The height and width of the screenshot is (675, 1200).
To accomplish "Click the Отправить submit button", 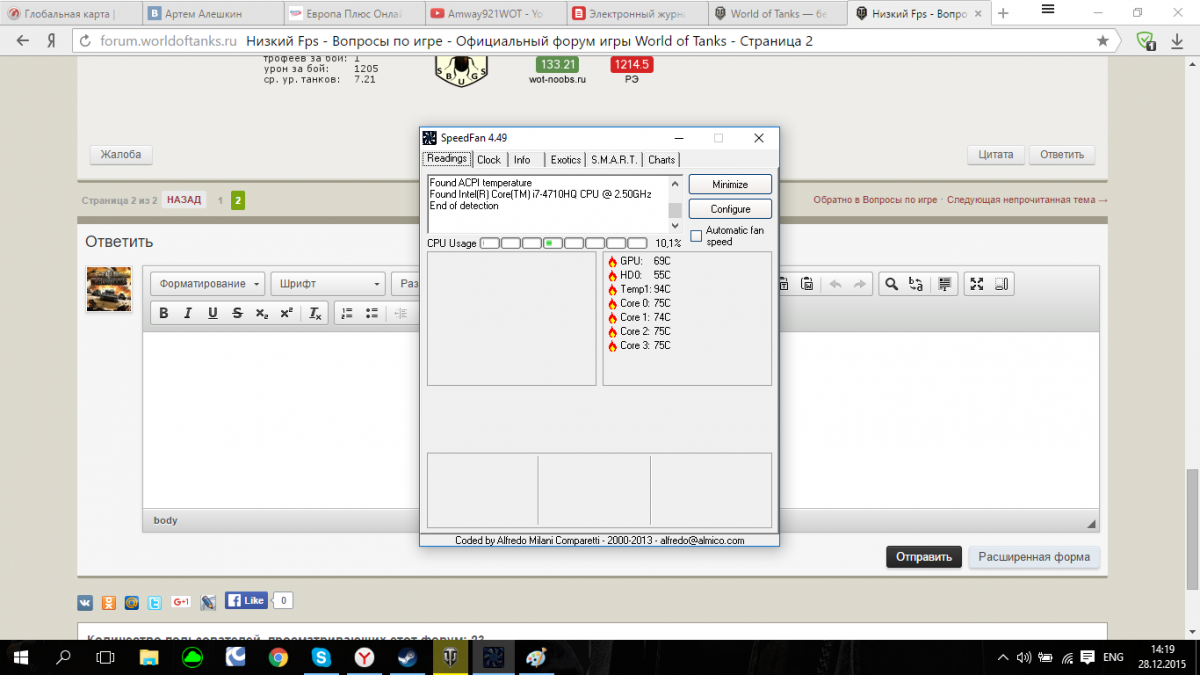I will pyautogui.click(x=924, y=557).
